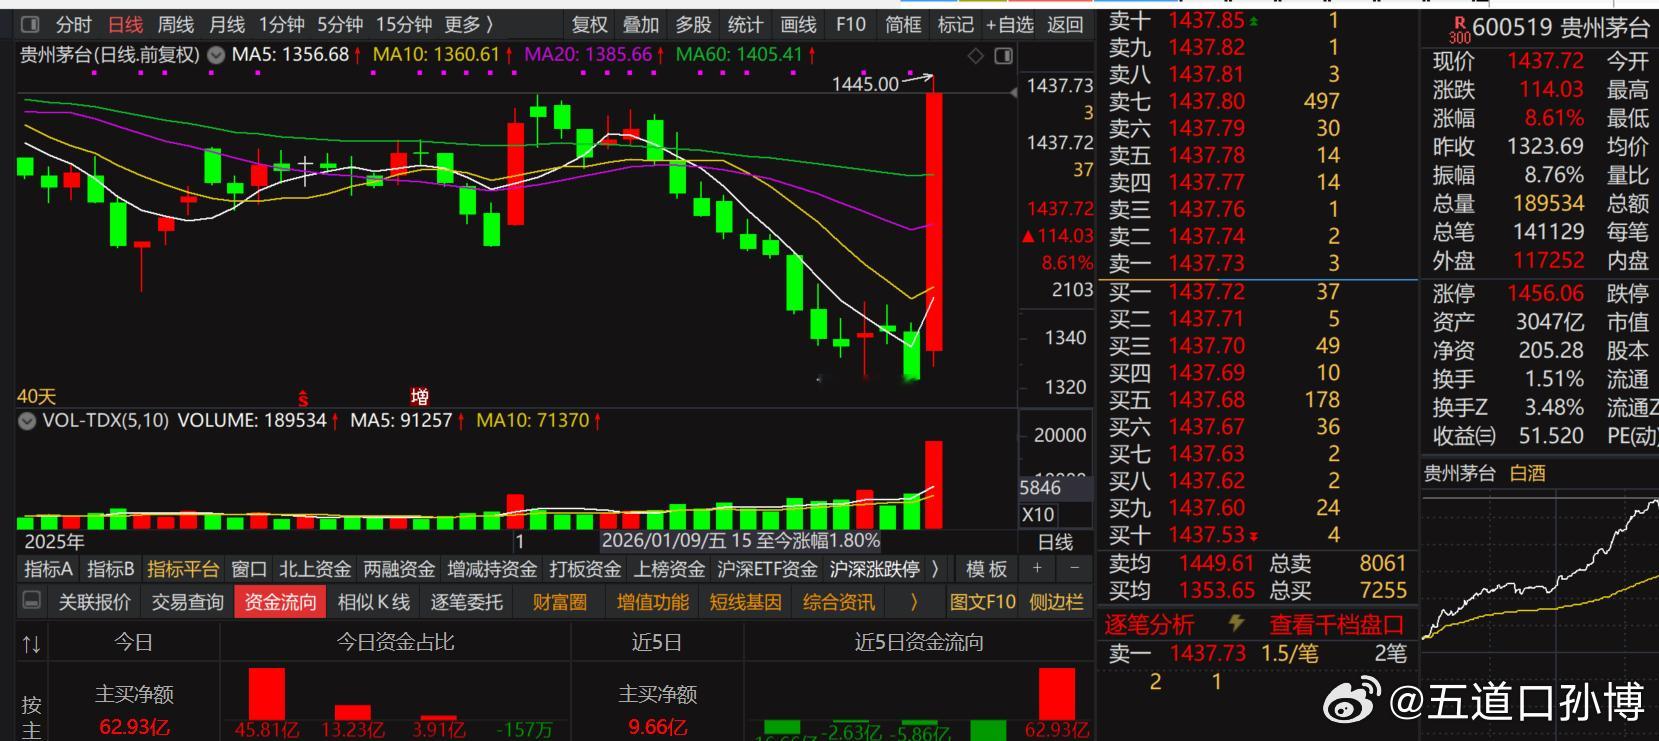Click the 日线 label under volume axis
Screen dimensions: 1659x741
pos(1056,542)
